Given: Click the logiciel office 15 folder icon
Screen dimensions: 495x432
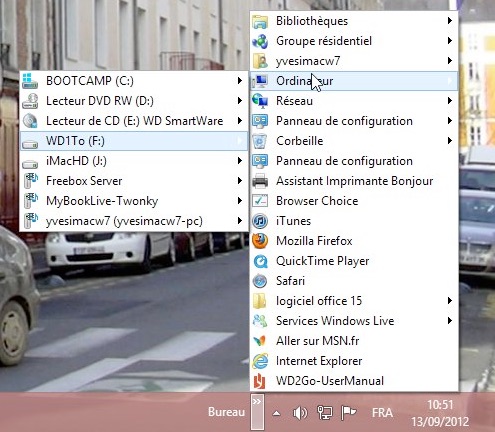Looking at the screenshot, I should pyautogui.click(x=260, y=301).
